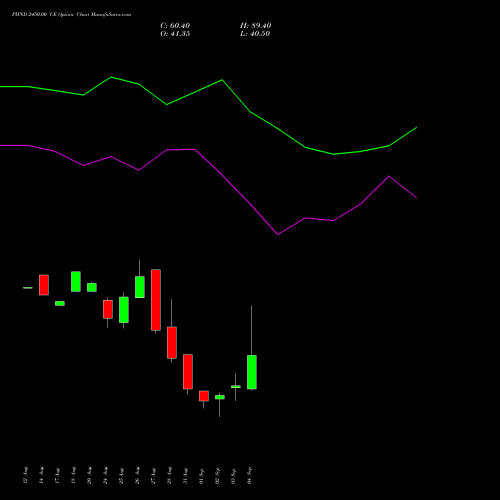Viewport: 500px width, 500px height.
Task: Click the green indicator line's final rising segment
Action: click(x=403, y=137)
